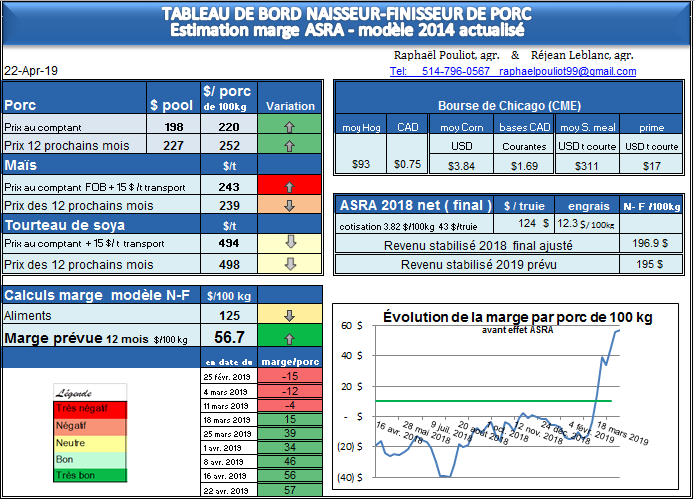Click the orange down arrow for corn 12-month price
695x501 pixels.
coord(290,205)
